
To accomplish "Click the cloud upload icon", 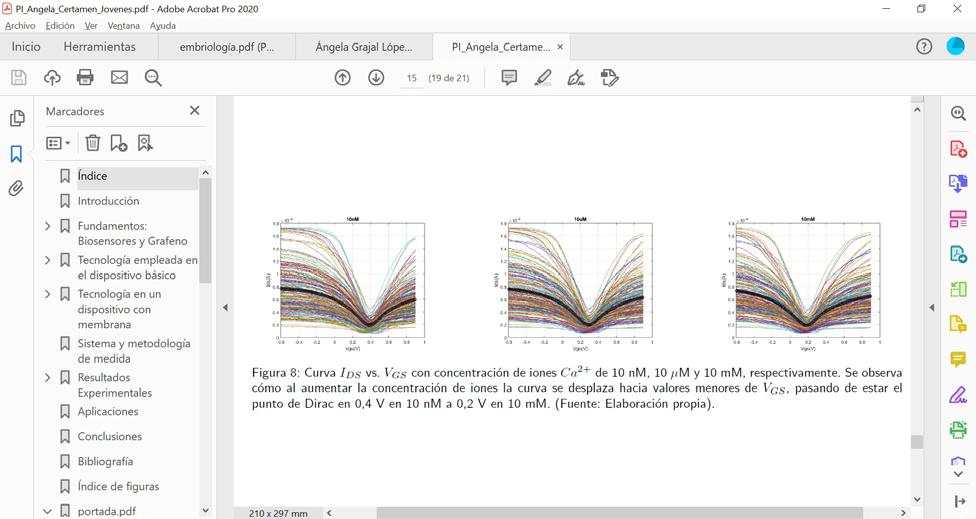I will (52, 78).
